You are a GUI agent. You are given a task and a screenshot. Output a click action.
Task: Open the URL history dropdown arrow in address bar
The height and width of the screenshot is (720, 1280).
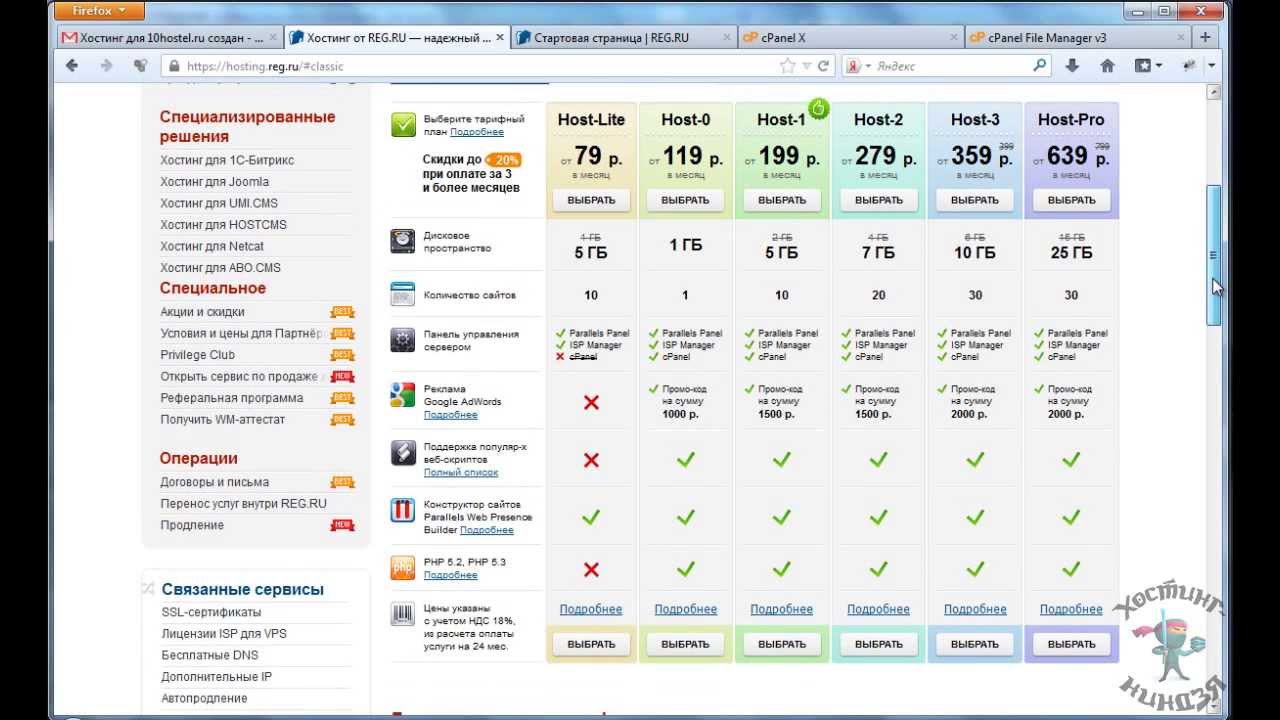[806, 66]
